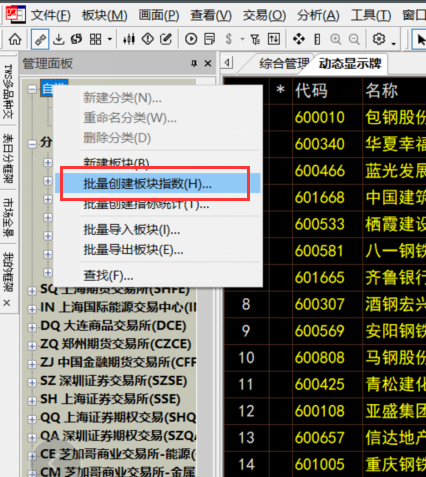Click the pencil edit note toolbar icon
The width and height of the screenshot is (426, 477).
166,39
